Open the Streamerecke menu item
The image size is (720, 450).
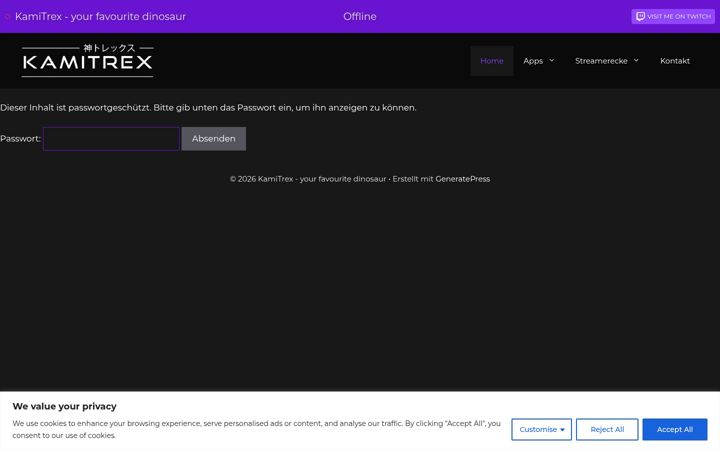pyautogui.click(x=601, y=61)
